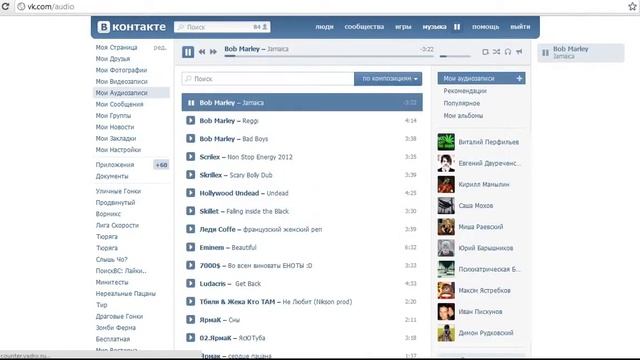The image size is (640, 360).
Task: Open Мои Фотографии
Action: point(121,70)
